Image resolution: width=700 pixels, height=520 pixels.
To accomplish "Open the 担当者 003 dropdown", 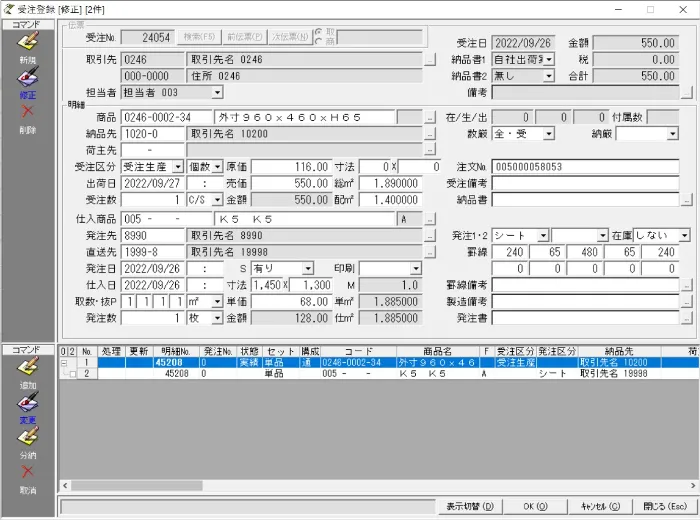I will (x=217, y=92).
